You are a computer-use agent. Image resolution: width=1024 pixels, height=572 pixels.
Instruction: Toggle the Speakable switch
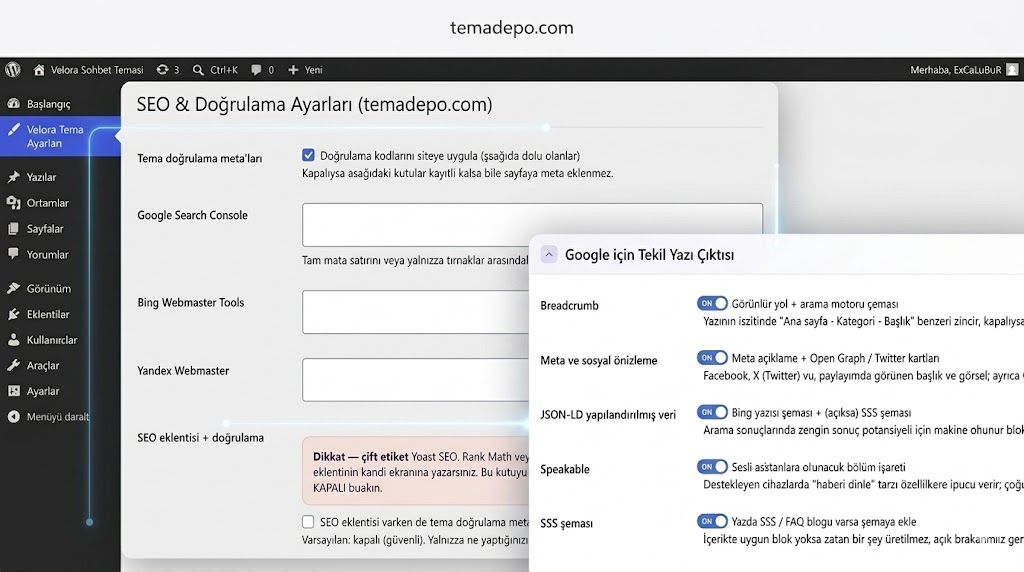(x=712, y=467)
